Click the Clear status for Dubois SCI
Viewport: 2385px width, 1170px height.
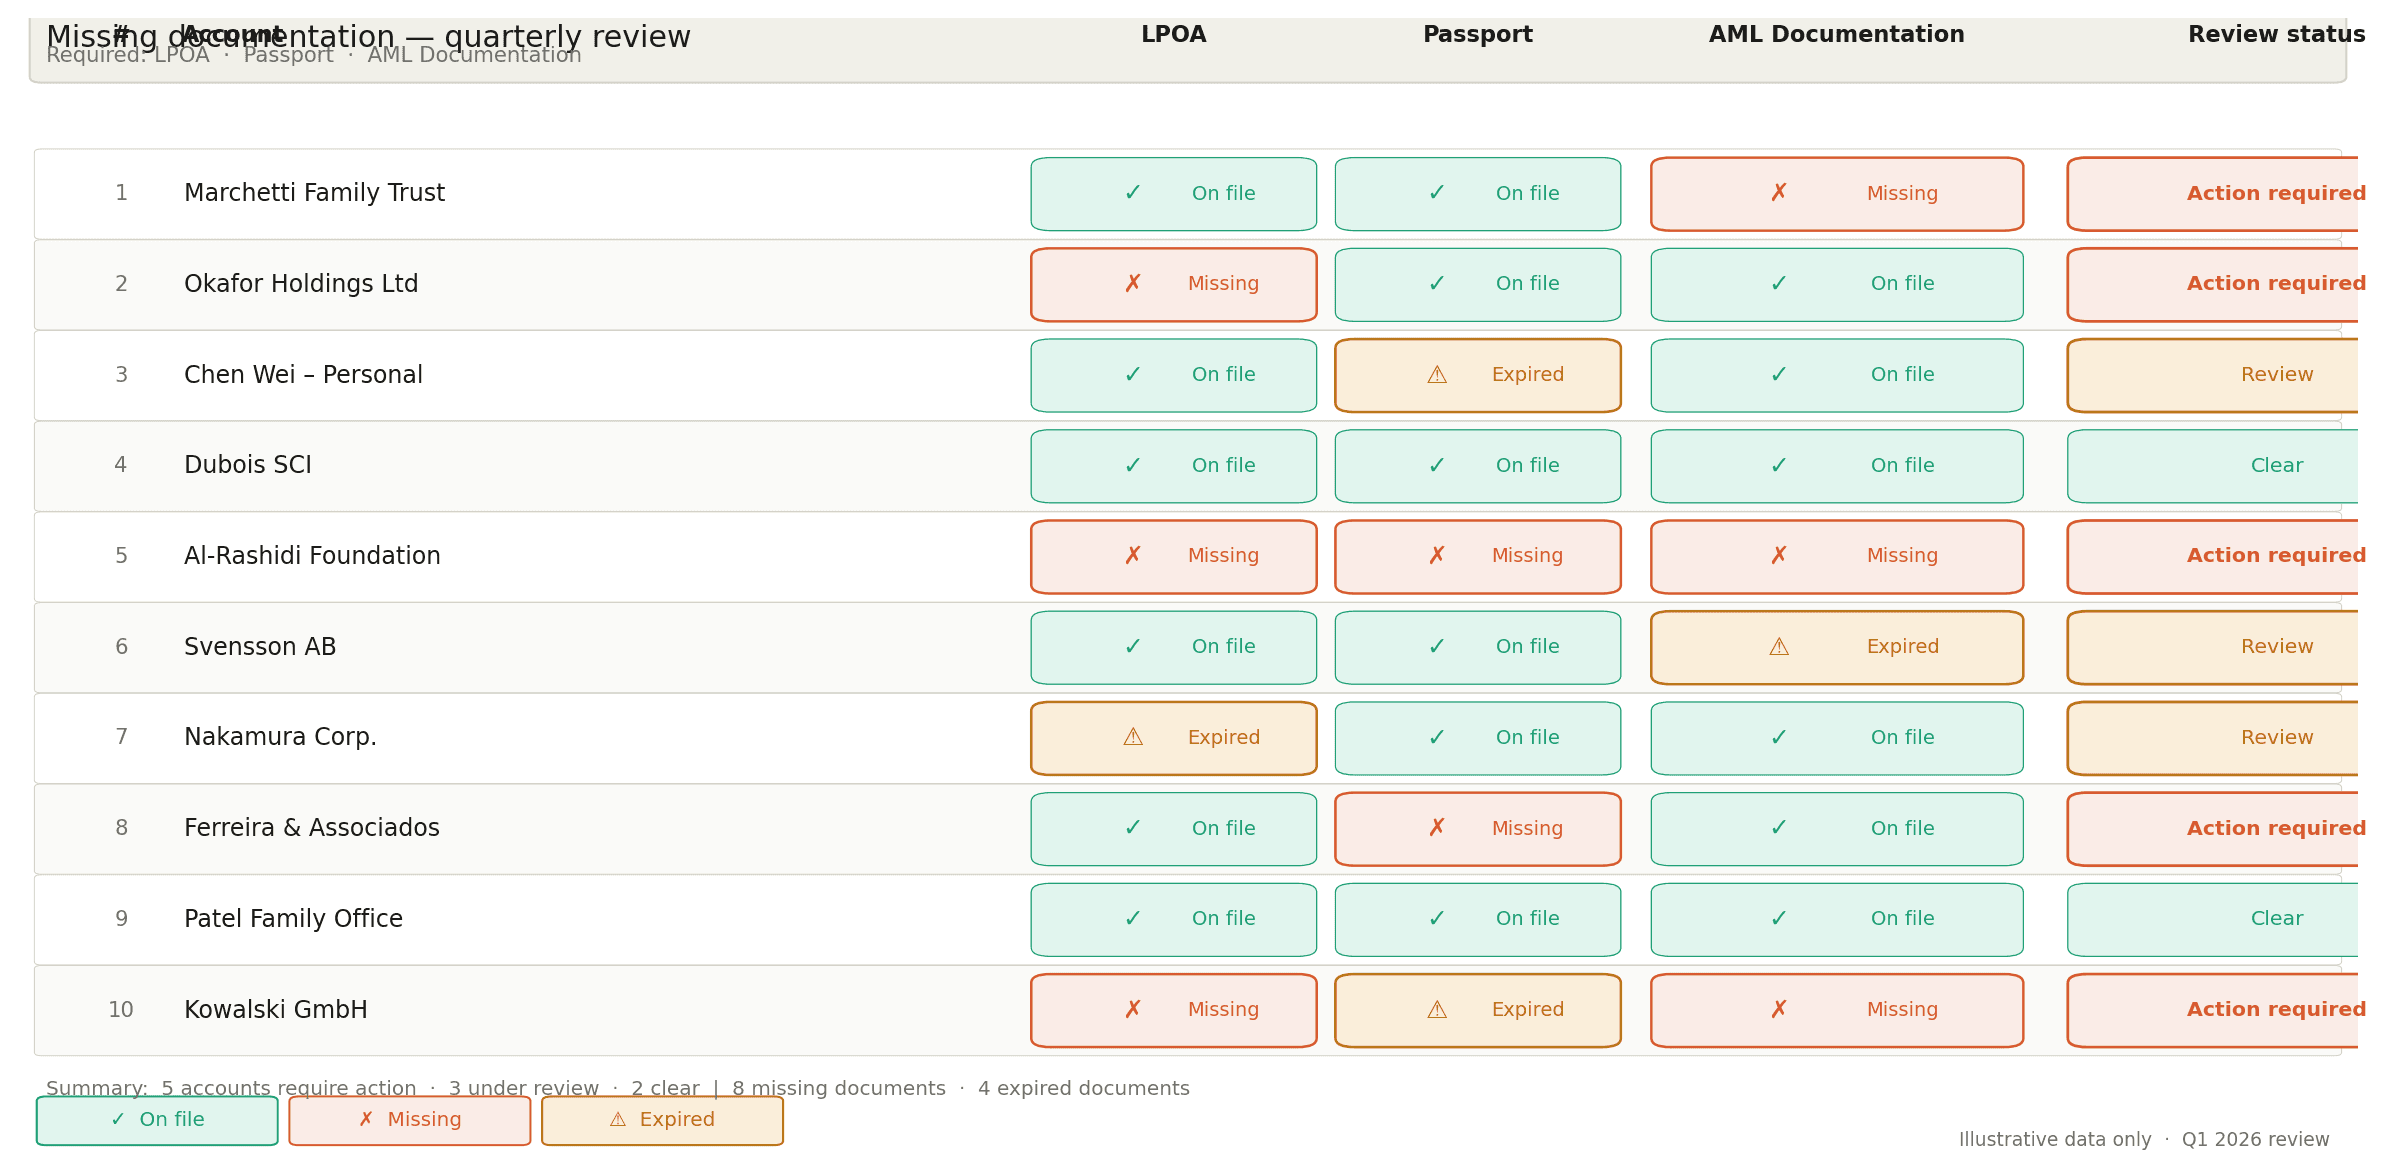pyautogui.click(x=2276, y=466)
